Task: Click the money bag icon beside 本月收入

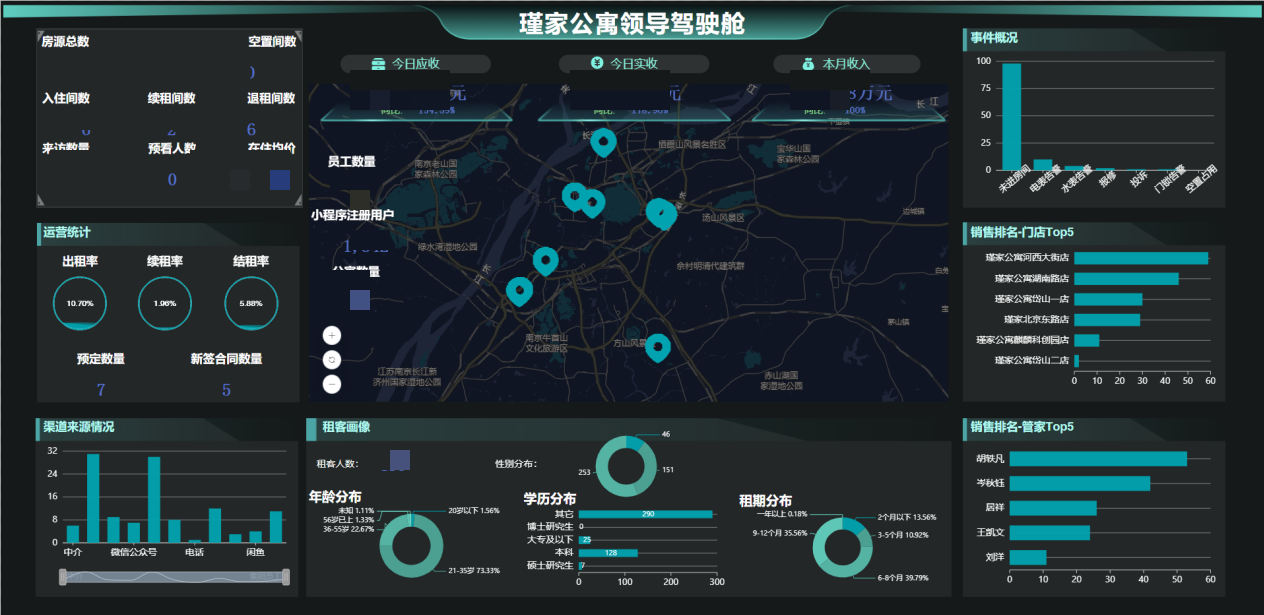Action: coord(808,64)
